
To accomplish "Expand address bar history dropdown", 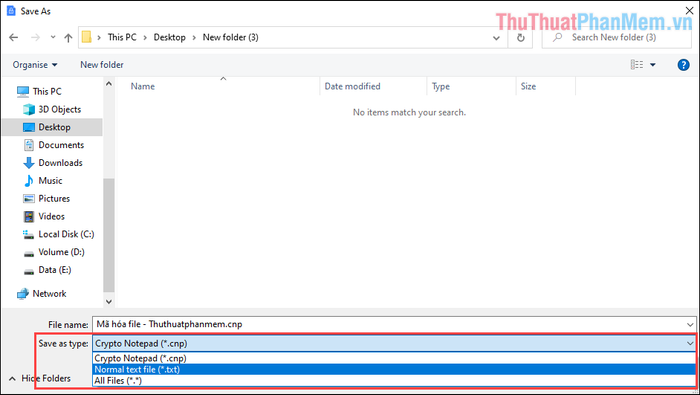I will tap(496, 38).
